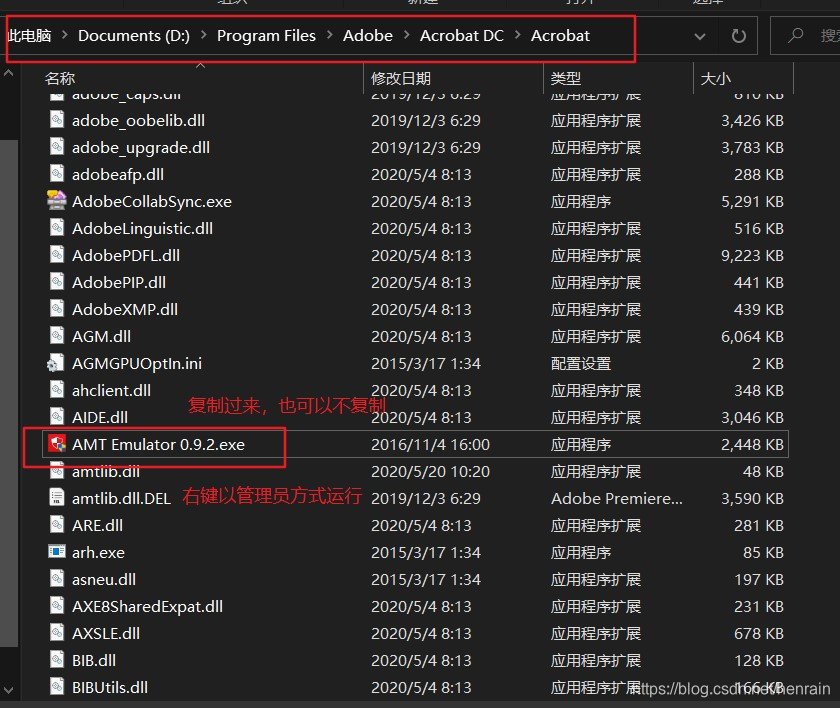Image resolution: width=840 pixels, height=708 pixels.
Task: Select the file named AXE8SharedExpat.dll
Action: 147,606
